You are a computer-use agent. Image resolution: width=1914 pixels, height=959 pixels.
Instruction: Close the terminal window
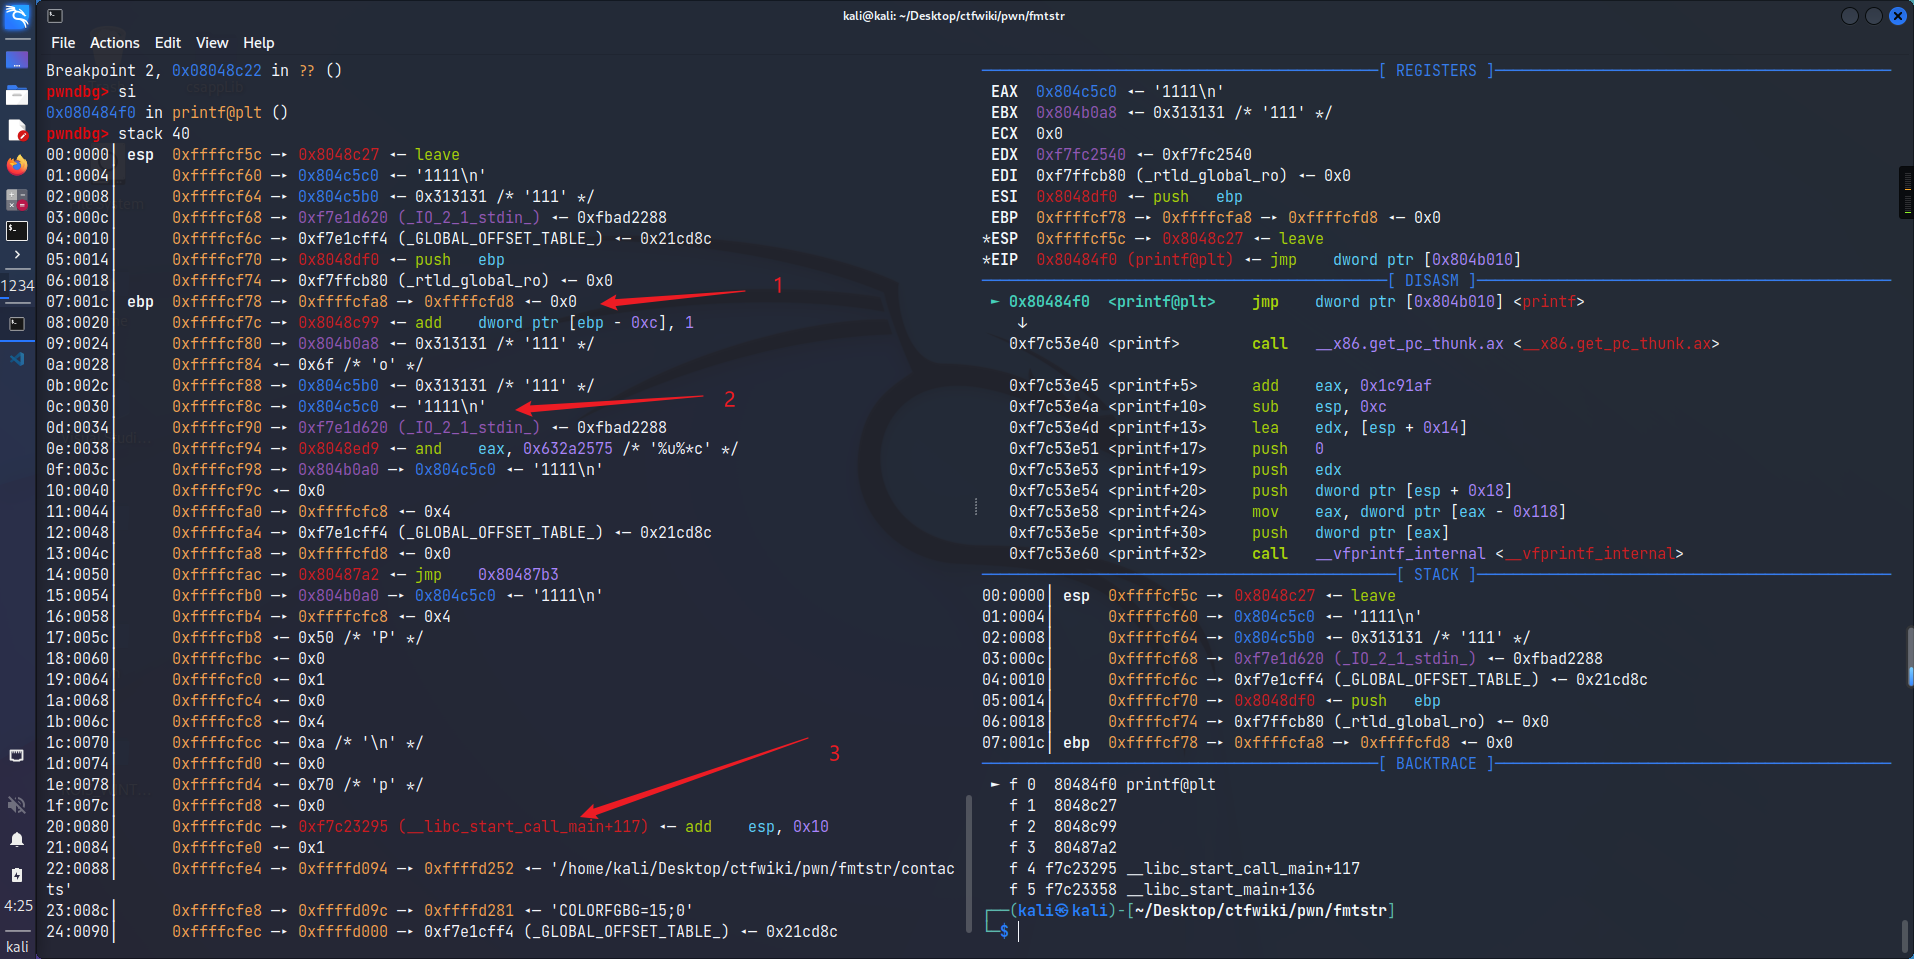[x=1898, y=16]
